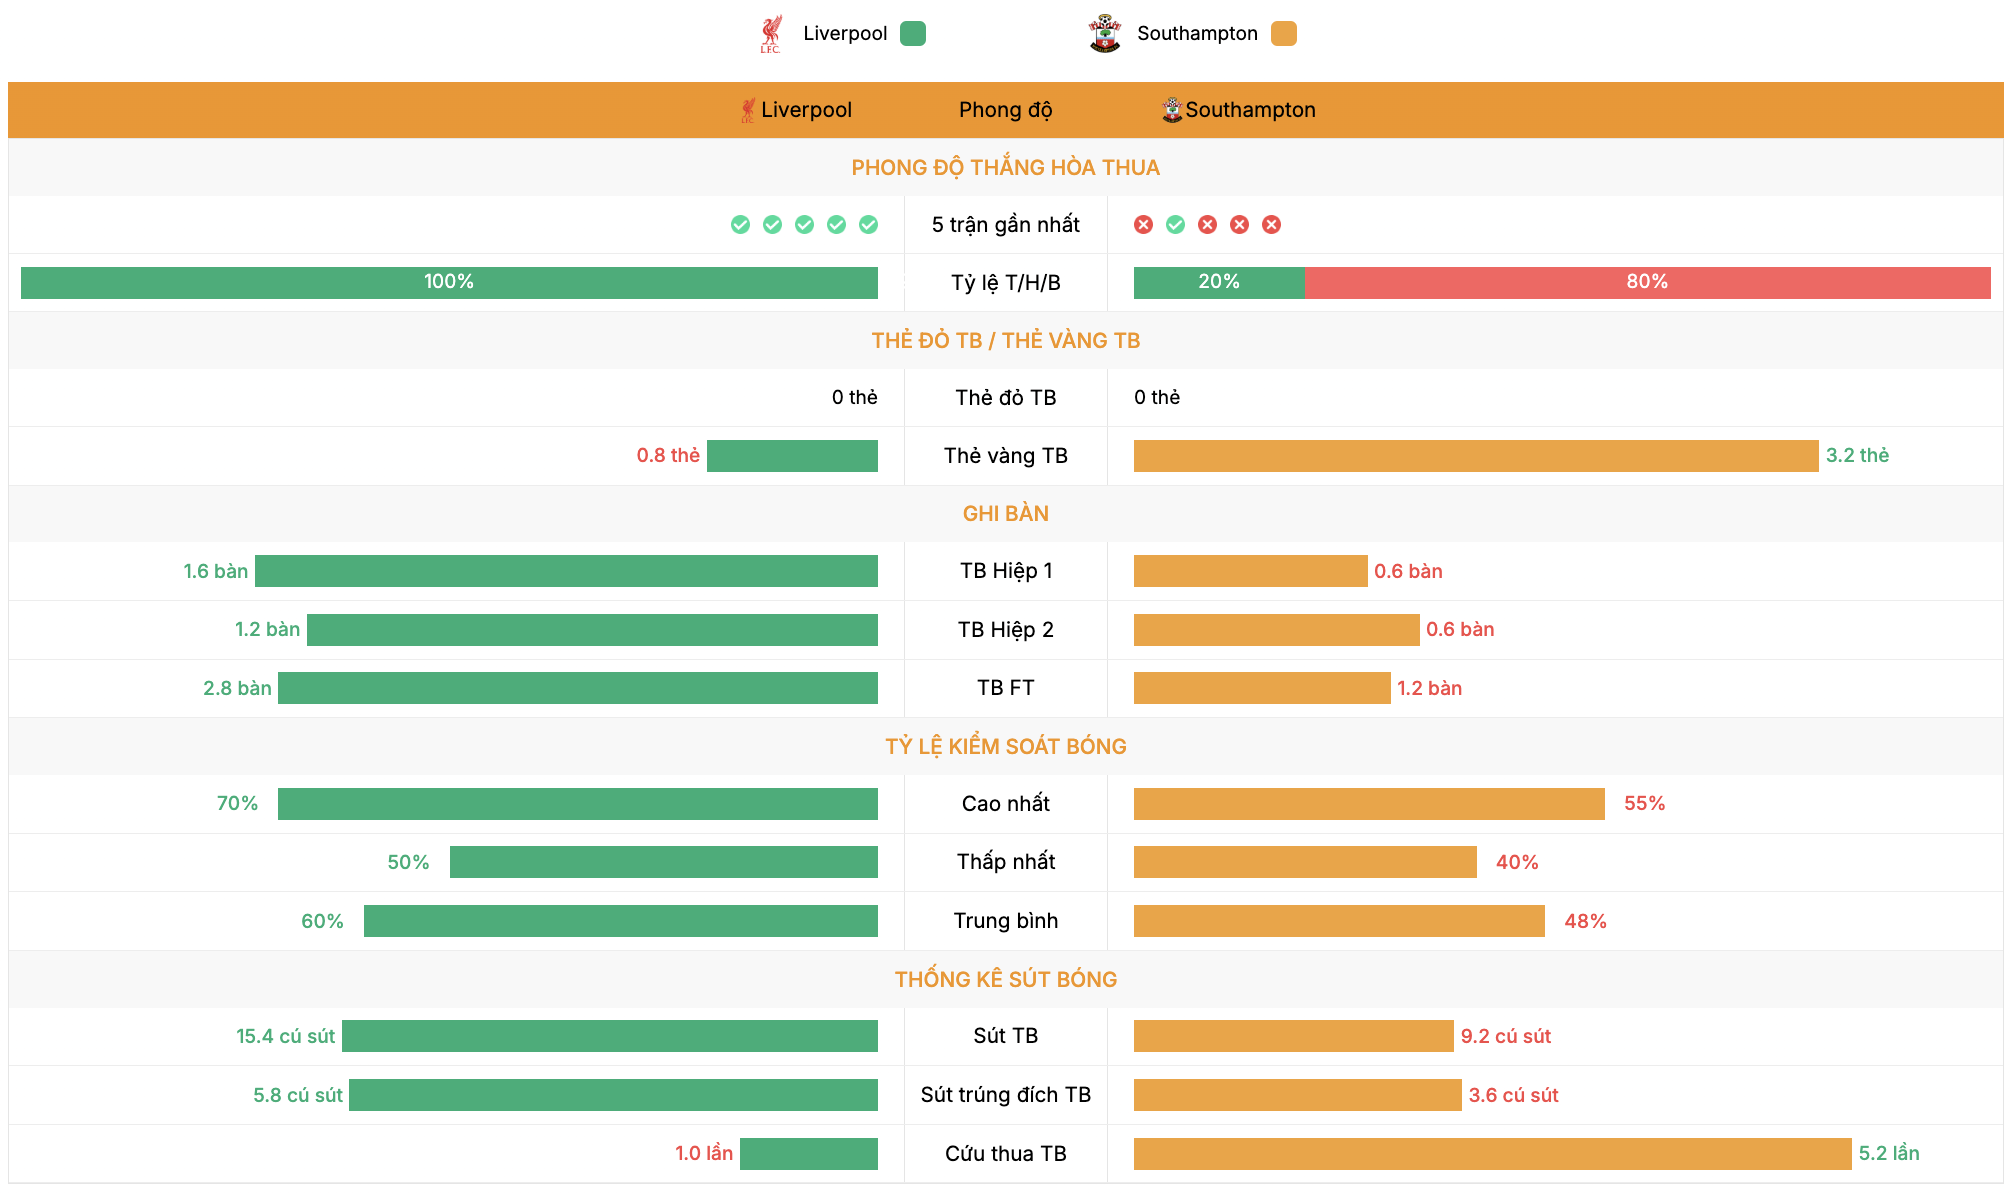Click the 'Thấp nhất' row label

[1005, 862]
